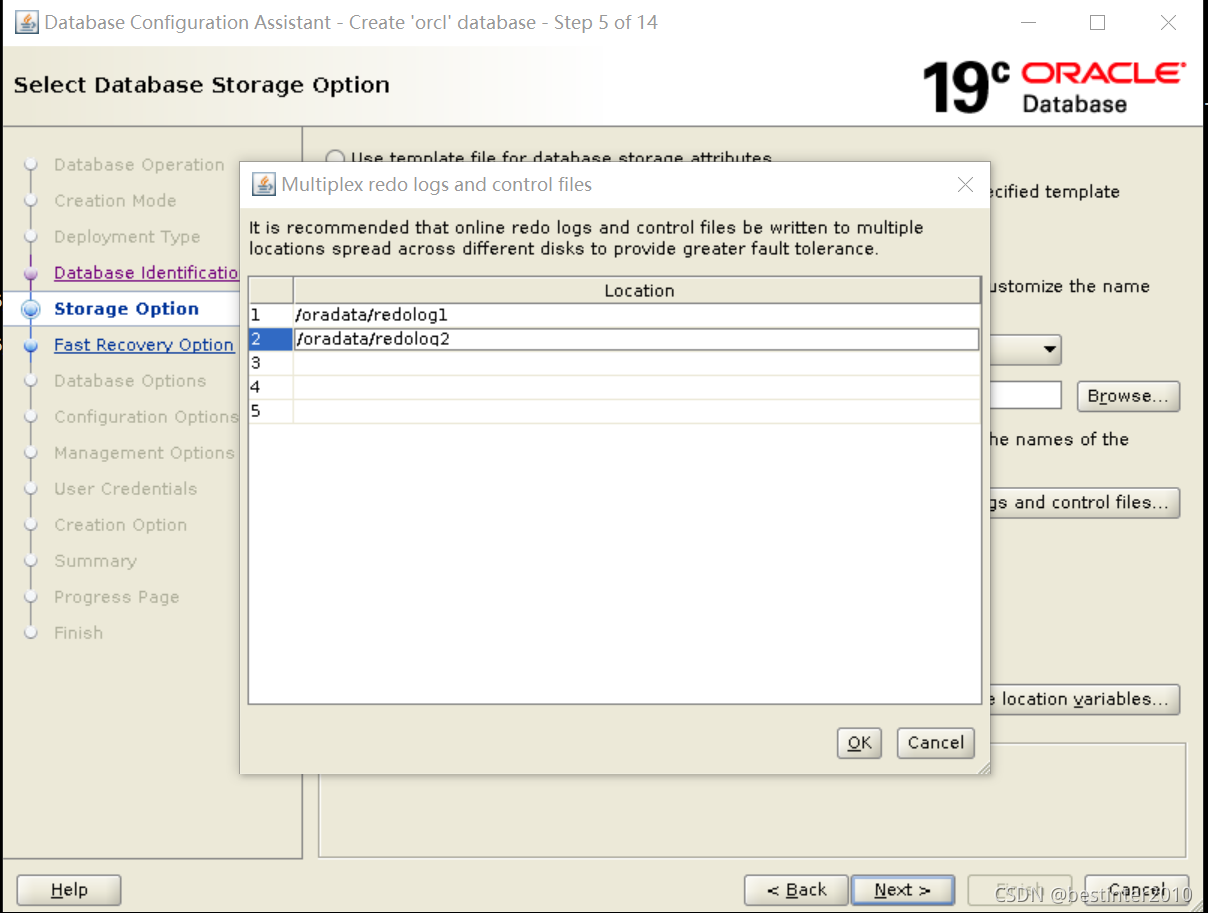
Task: Click the Deployment Type step
Action: coord(127,237)
